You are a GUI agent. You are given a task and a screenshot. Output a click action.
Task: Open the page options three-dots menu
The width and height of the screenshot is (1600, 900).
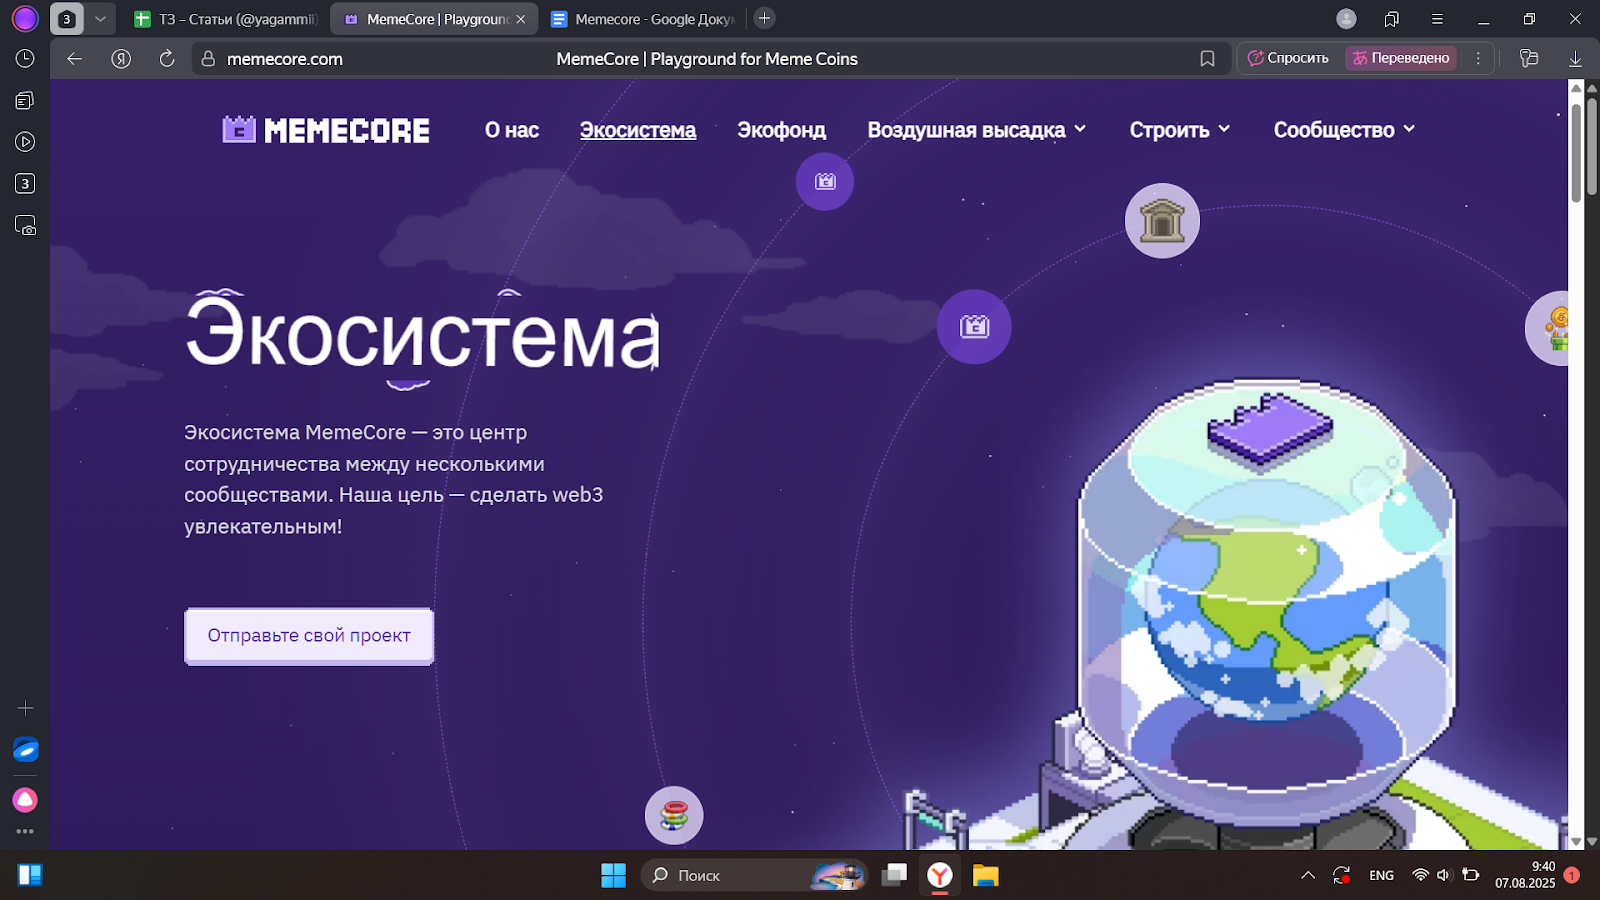[x=1478, y=58]
